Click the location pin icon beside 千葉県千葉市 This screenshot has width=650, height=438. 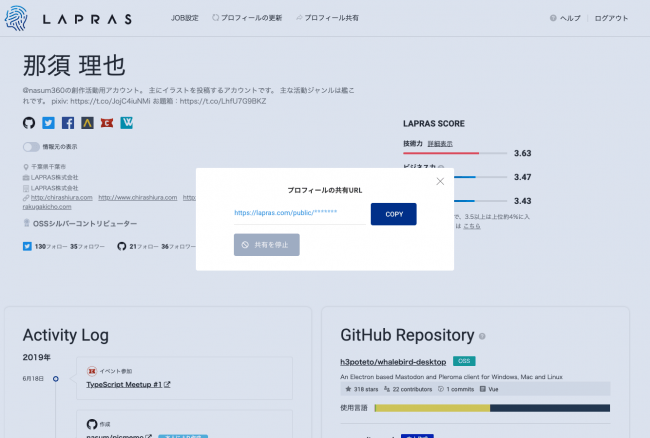click(x=26, y=167)
